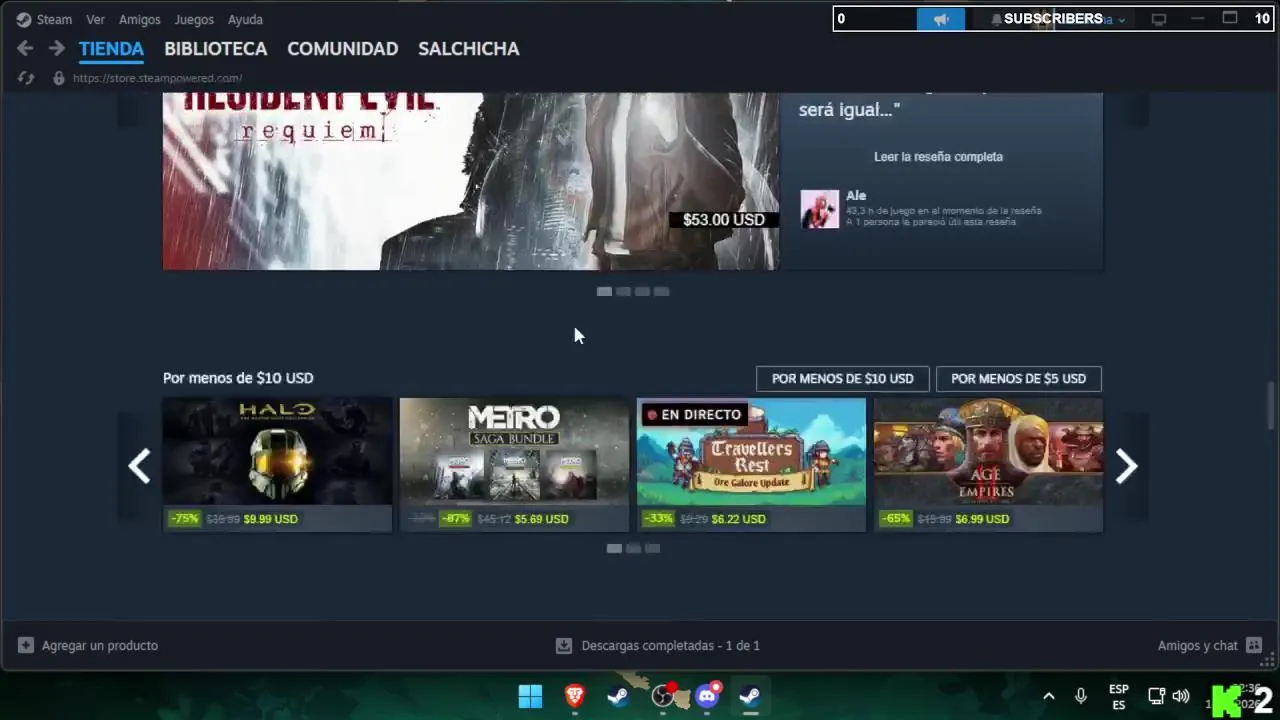The image size is (1280, 720).
Task: Open the Juegos menu
Action: pos(194,19)
